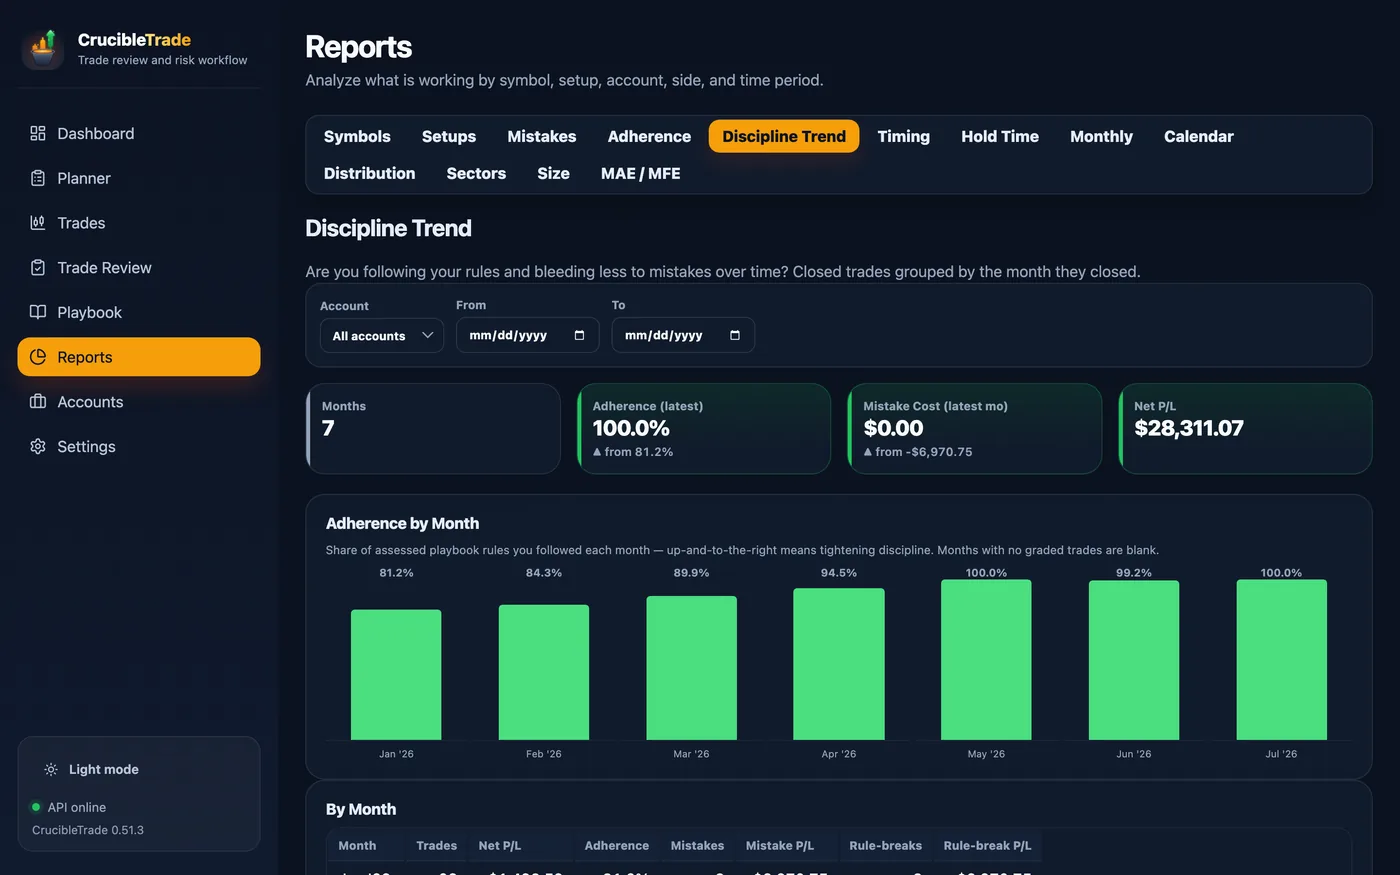Open Planner from the sidebar
Screen dimensions: 1400x875
point(139,178)
